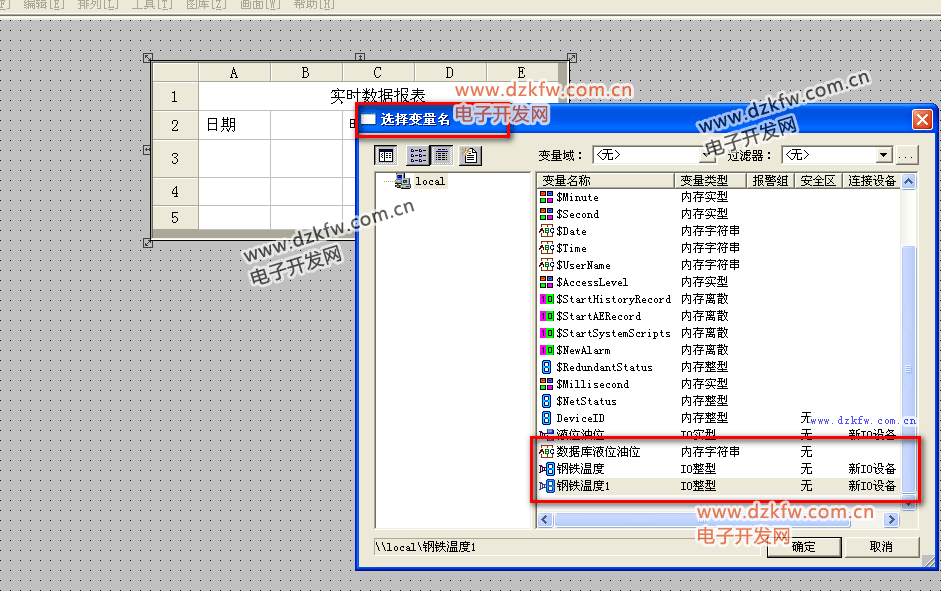Click the first tree-view toolbar icon
The width and height of the screenshot is (941, 591).
386,155
